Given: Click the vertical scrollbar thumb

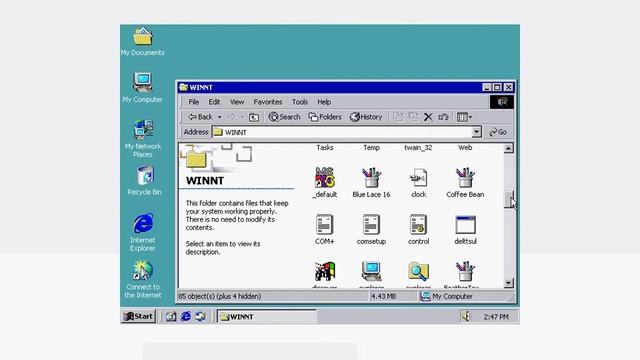Looking at the screenshot, I should tap(508, 200).
